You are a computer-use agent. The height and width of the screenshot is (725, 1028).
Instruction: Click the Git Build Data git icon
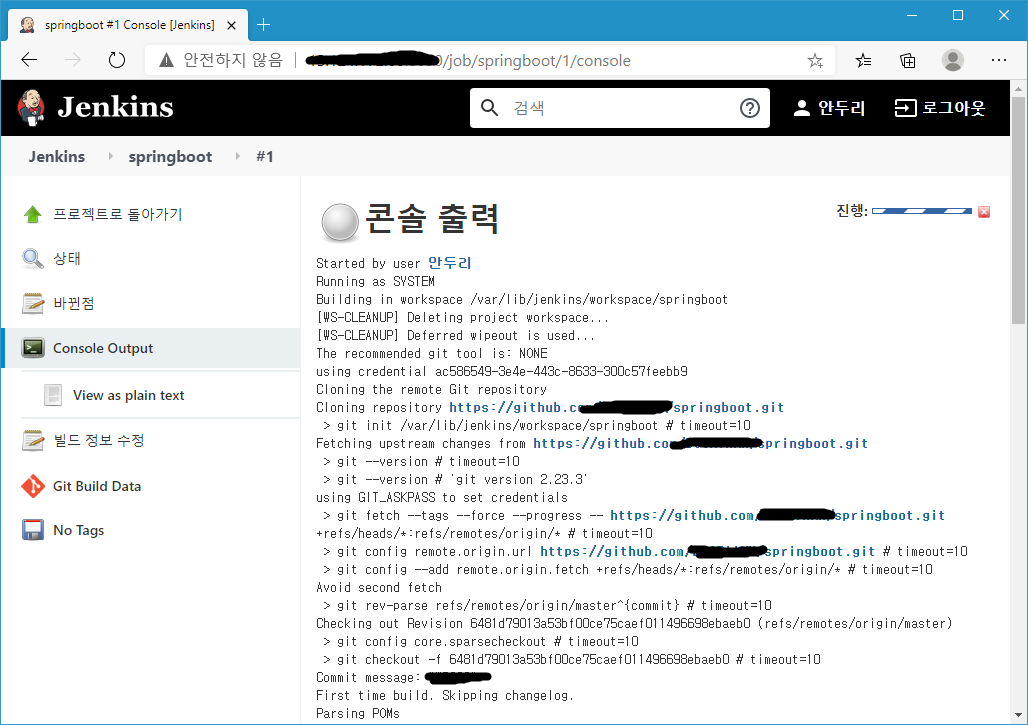33,486
